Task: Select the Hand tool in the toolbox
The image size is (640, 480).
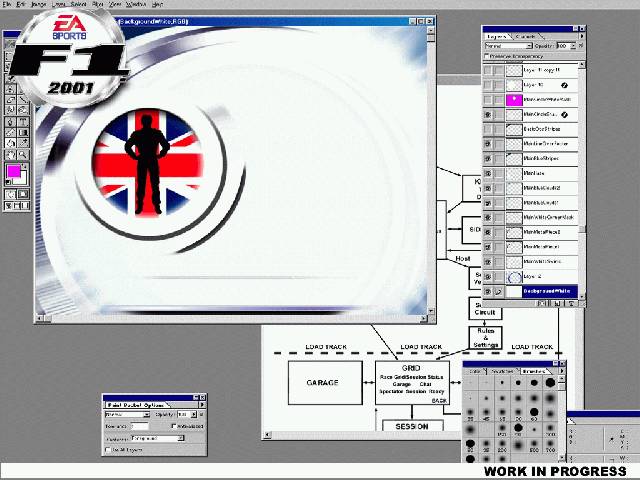Action: coord(11,155)
